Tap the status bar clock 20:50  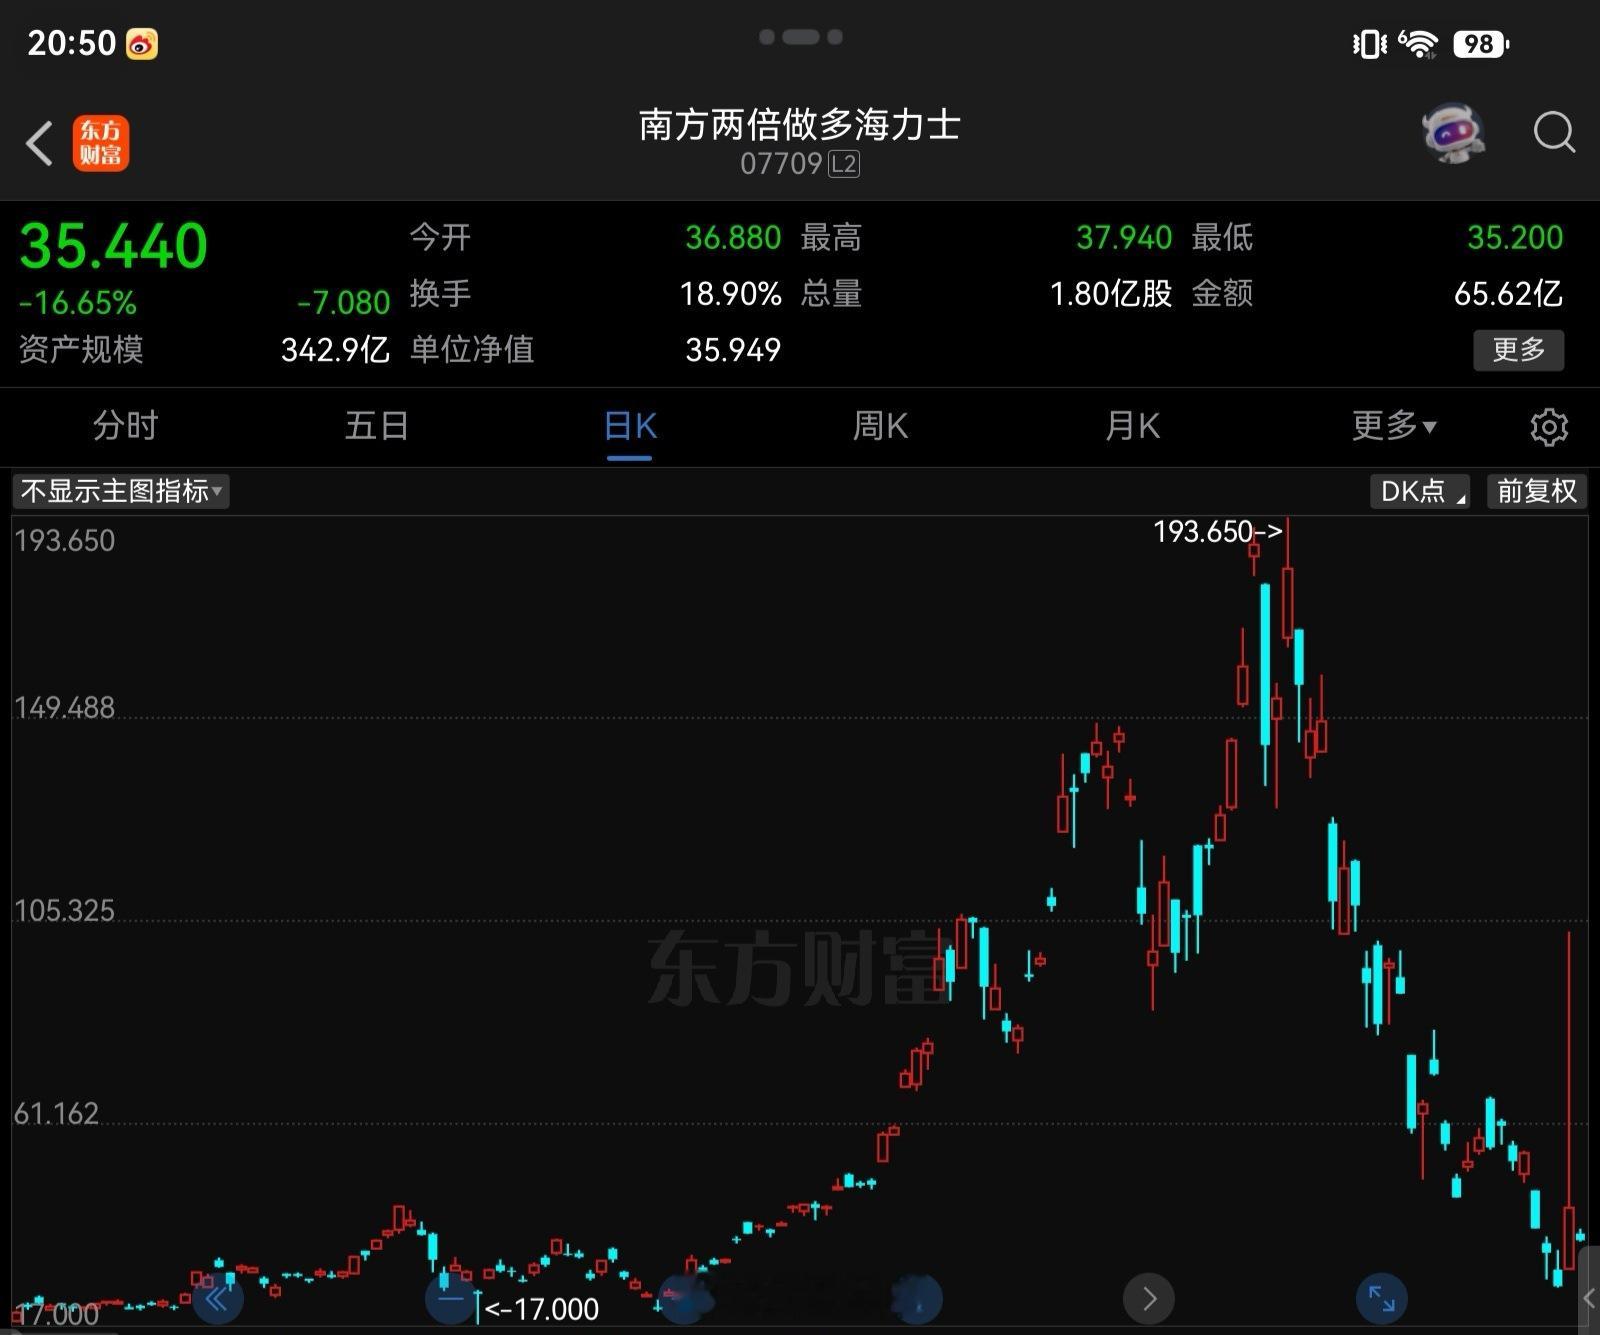tap(72, 44)
